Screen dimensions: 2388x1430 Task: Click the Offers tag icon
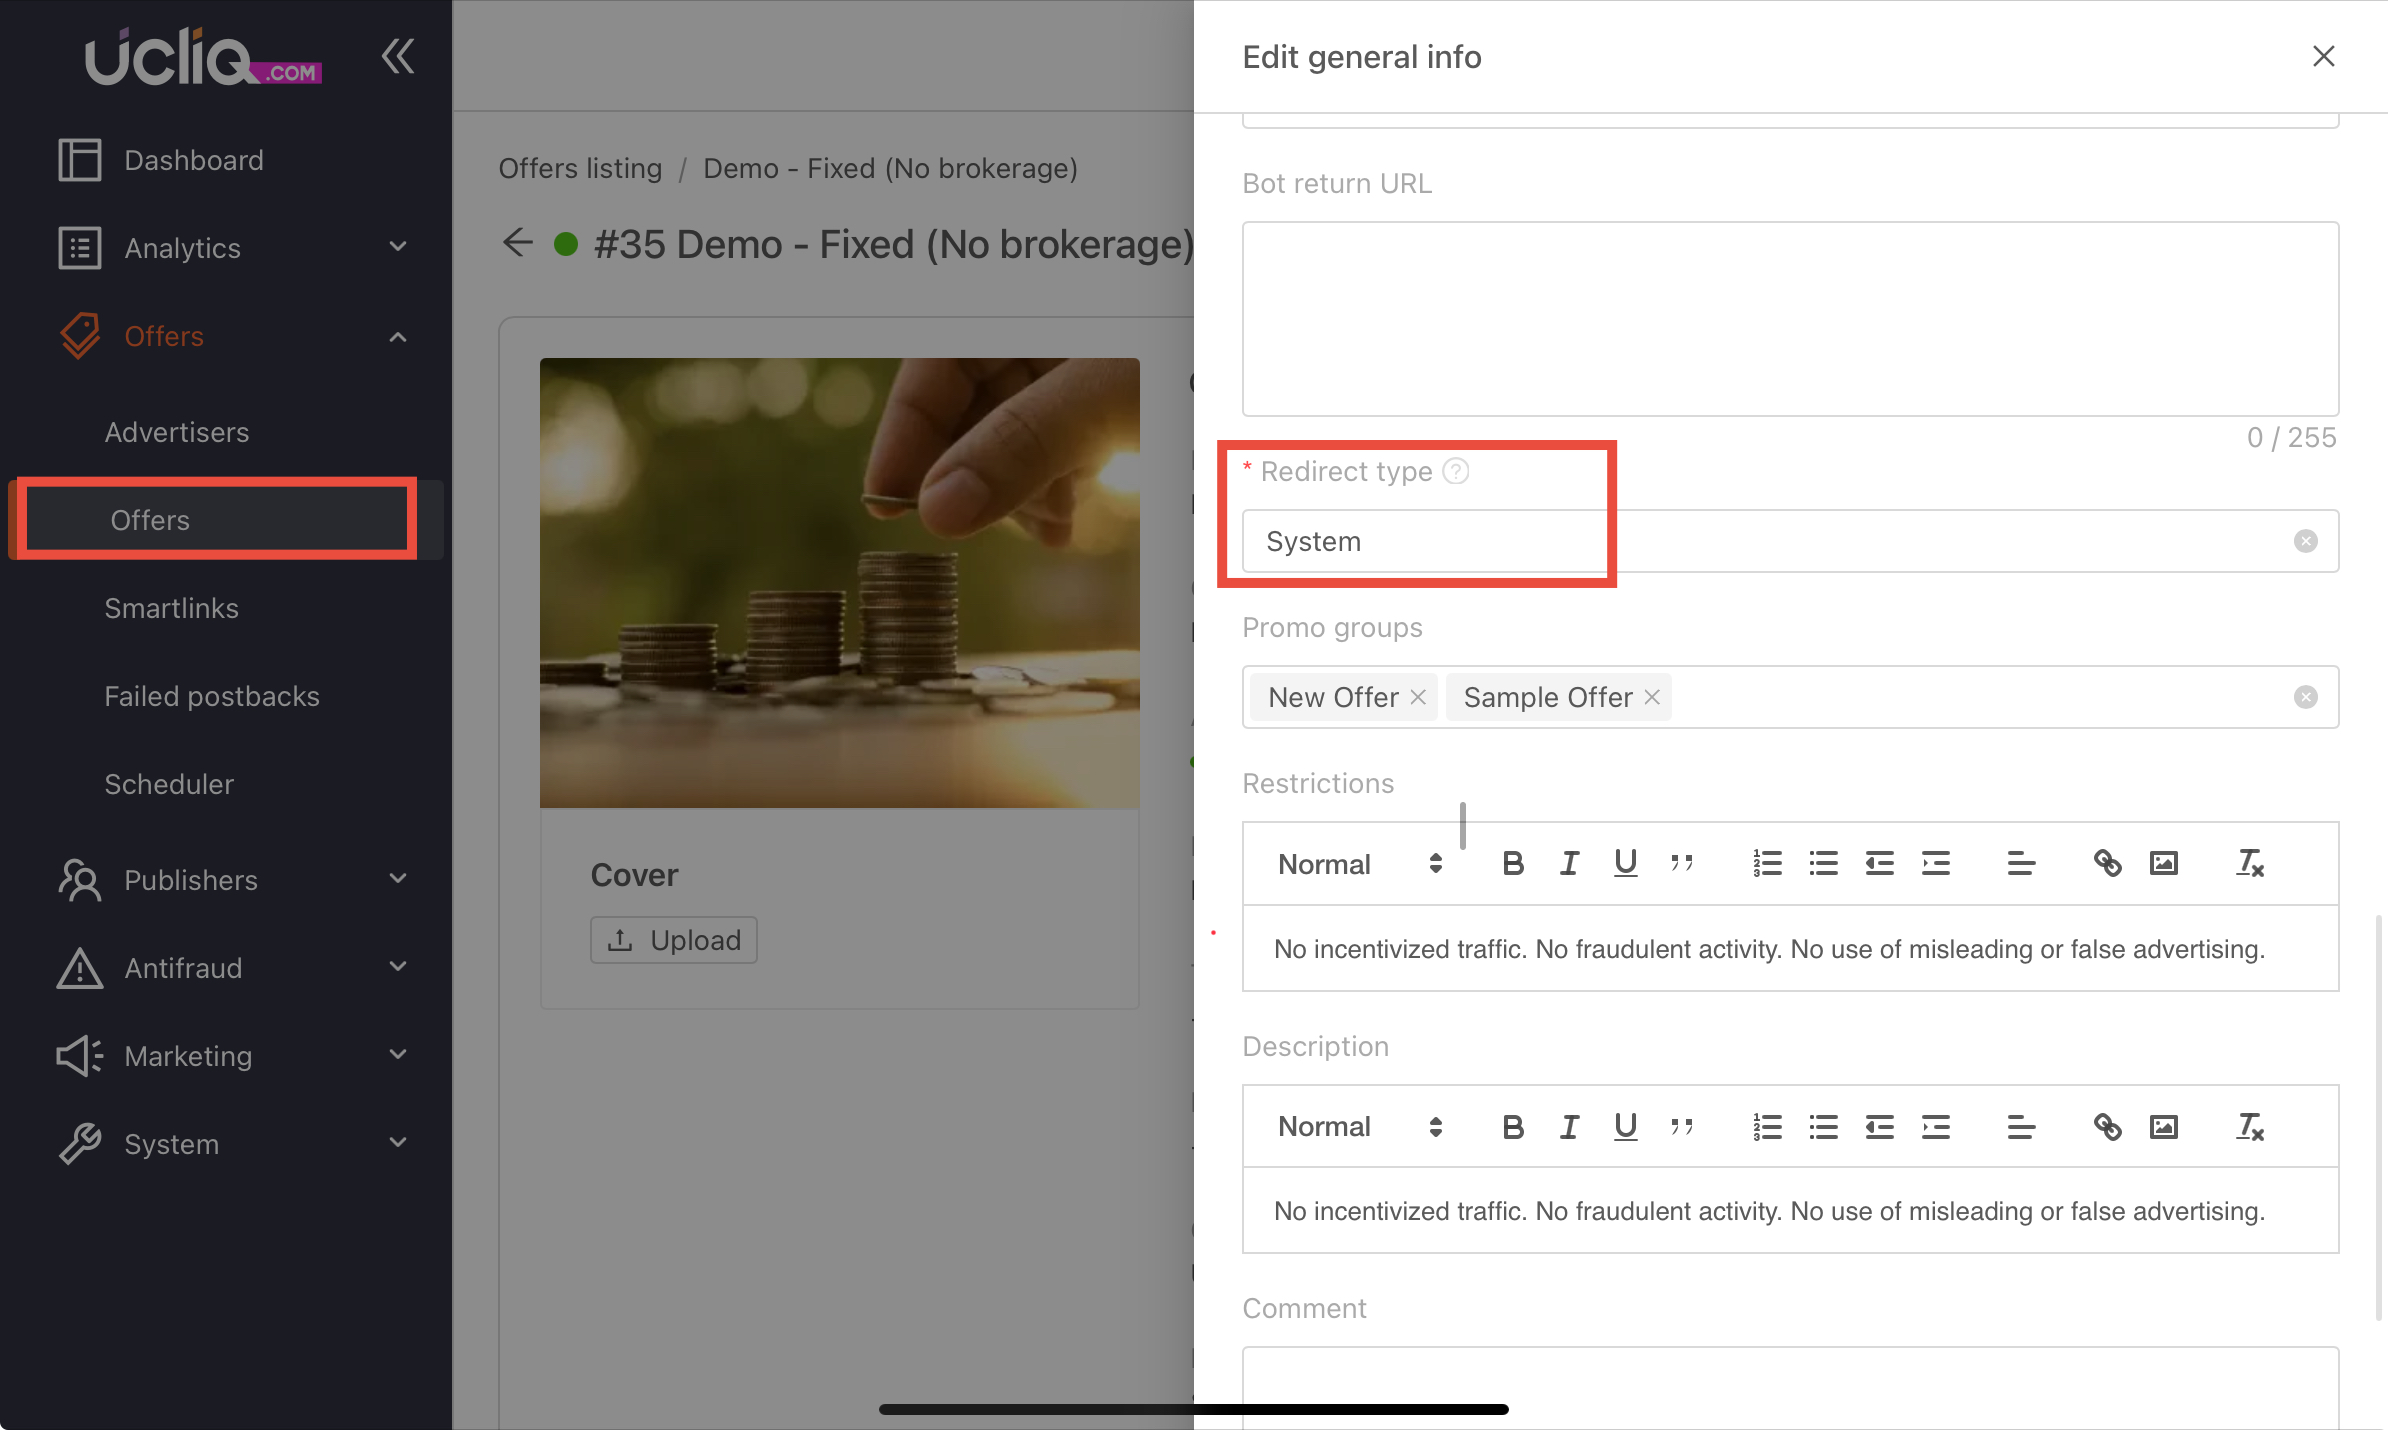point(80,336)
